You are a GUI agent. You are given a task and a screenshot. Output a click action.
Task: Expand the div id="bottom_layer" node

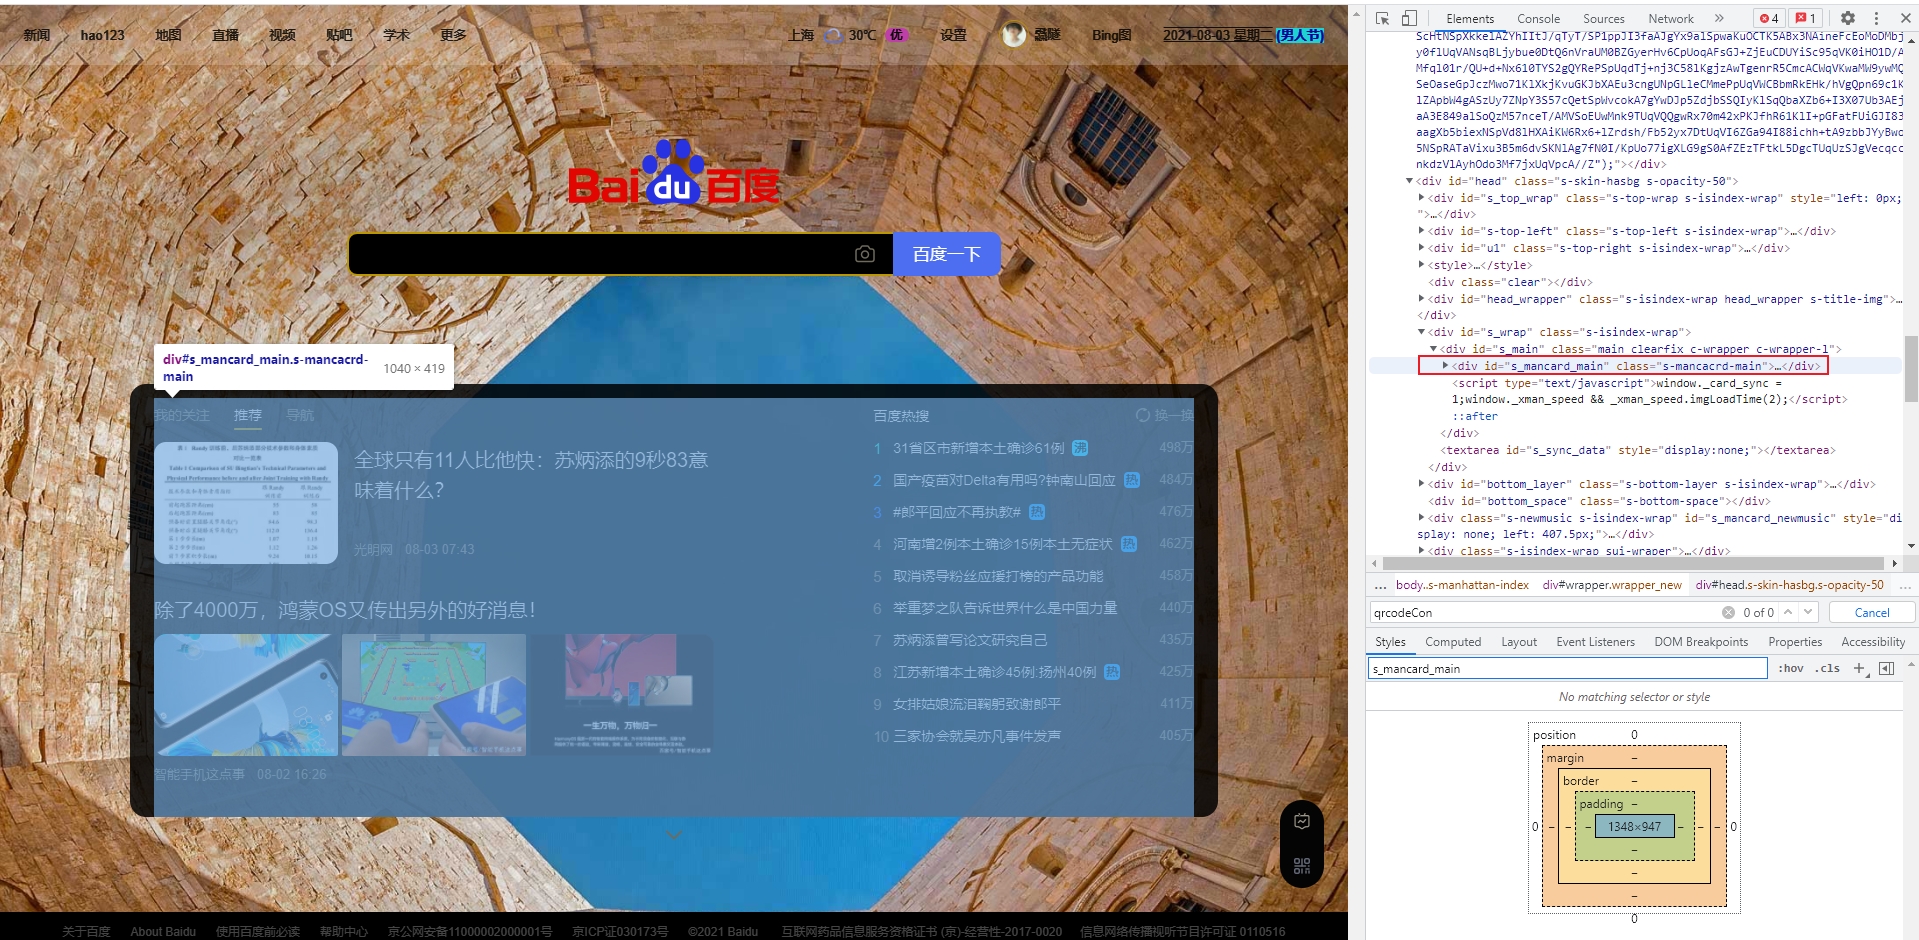(x=1421, y=484)
